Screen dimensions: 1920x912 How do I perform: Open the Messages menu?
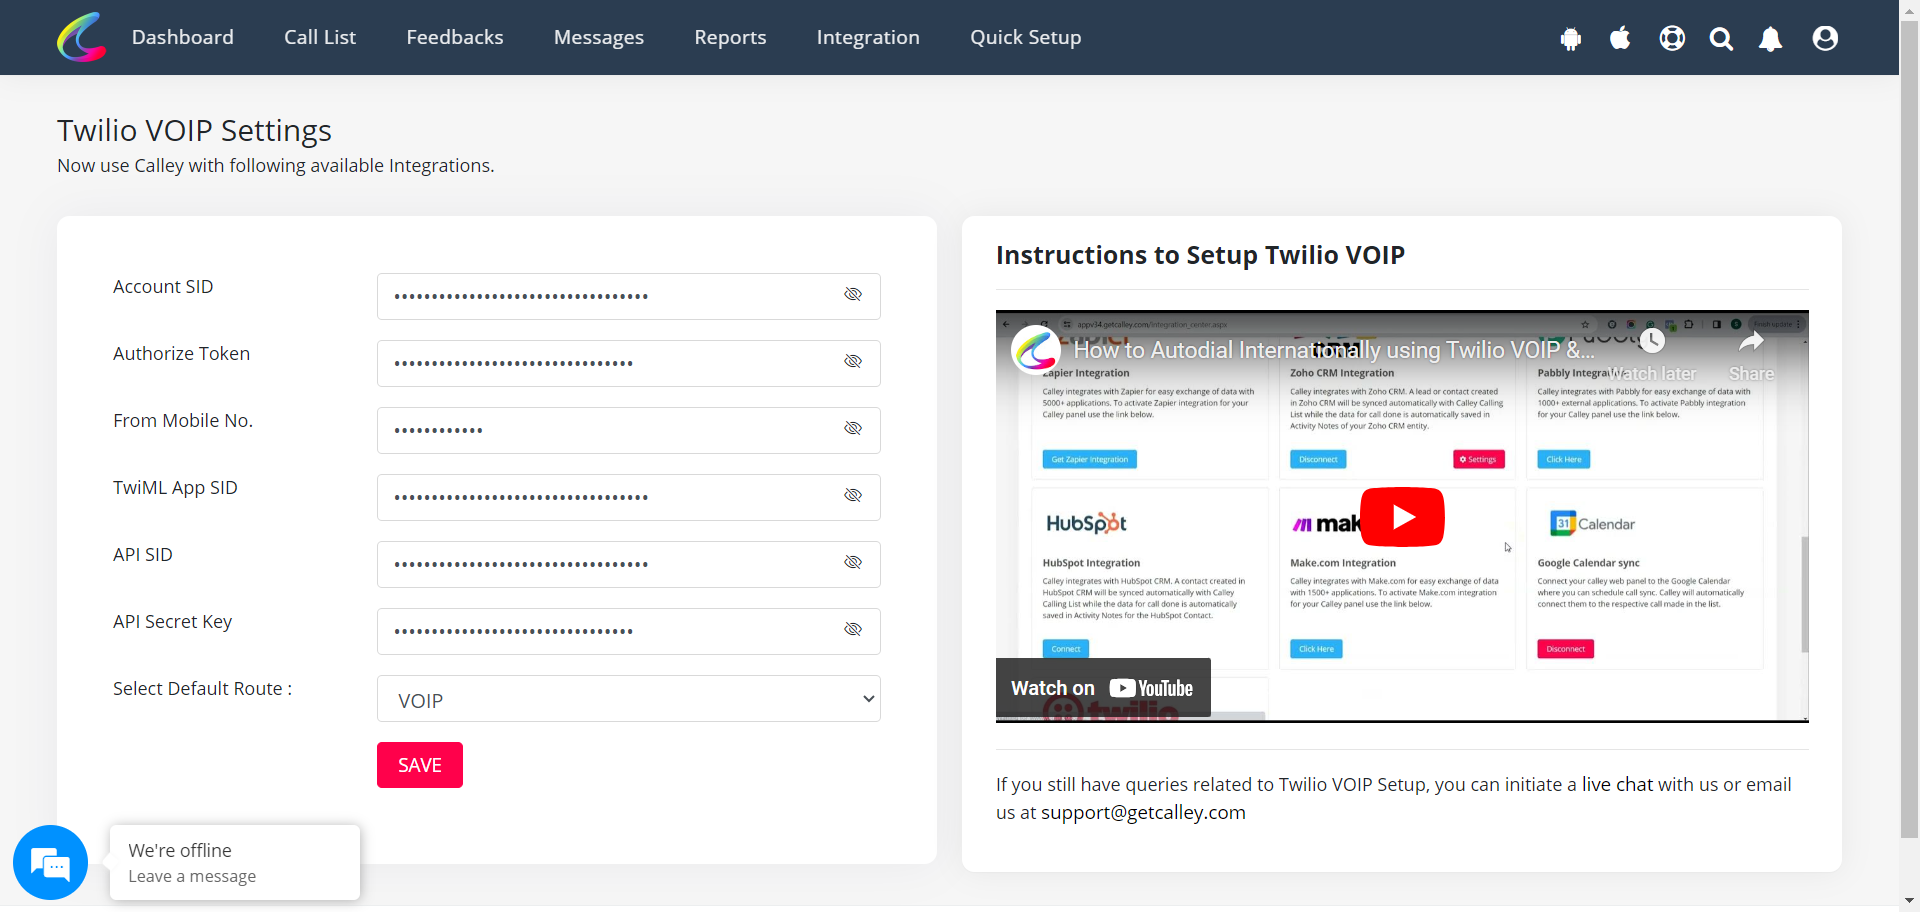pyautogui.click(x=599, y=37)
